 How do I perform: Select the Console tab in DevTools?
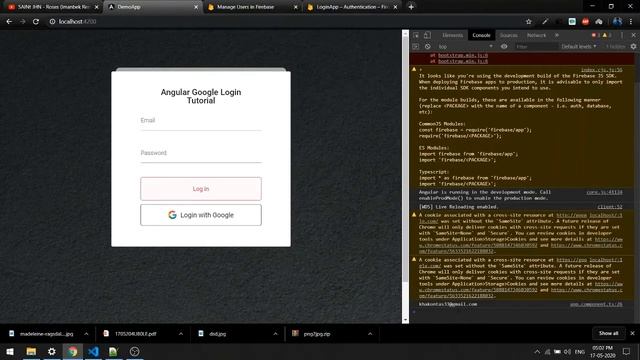(481, 35)
